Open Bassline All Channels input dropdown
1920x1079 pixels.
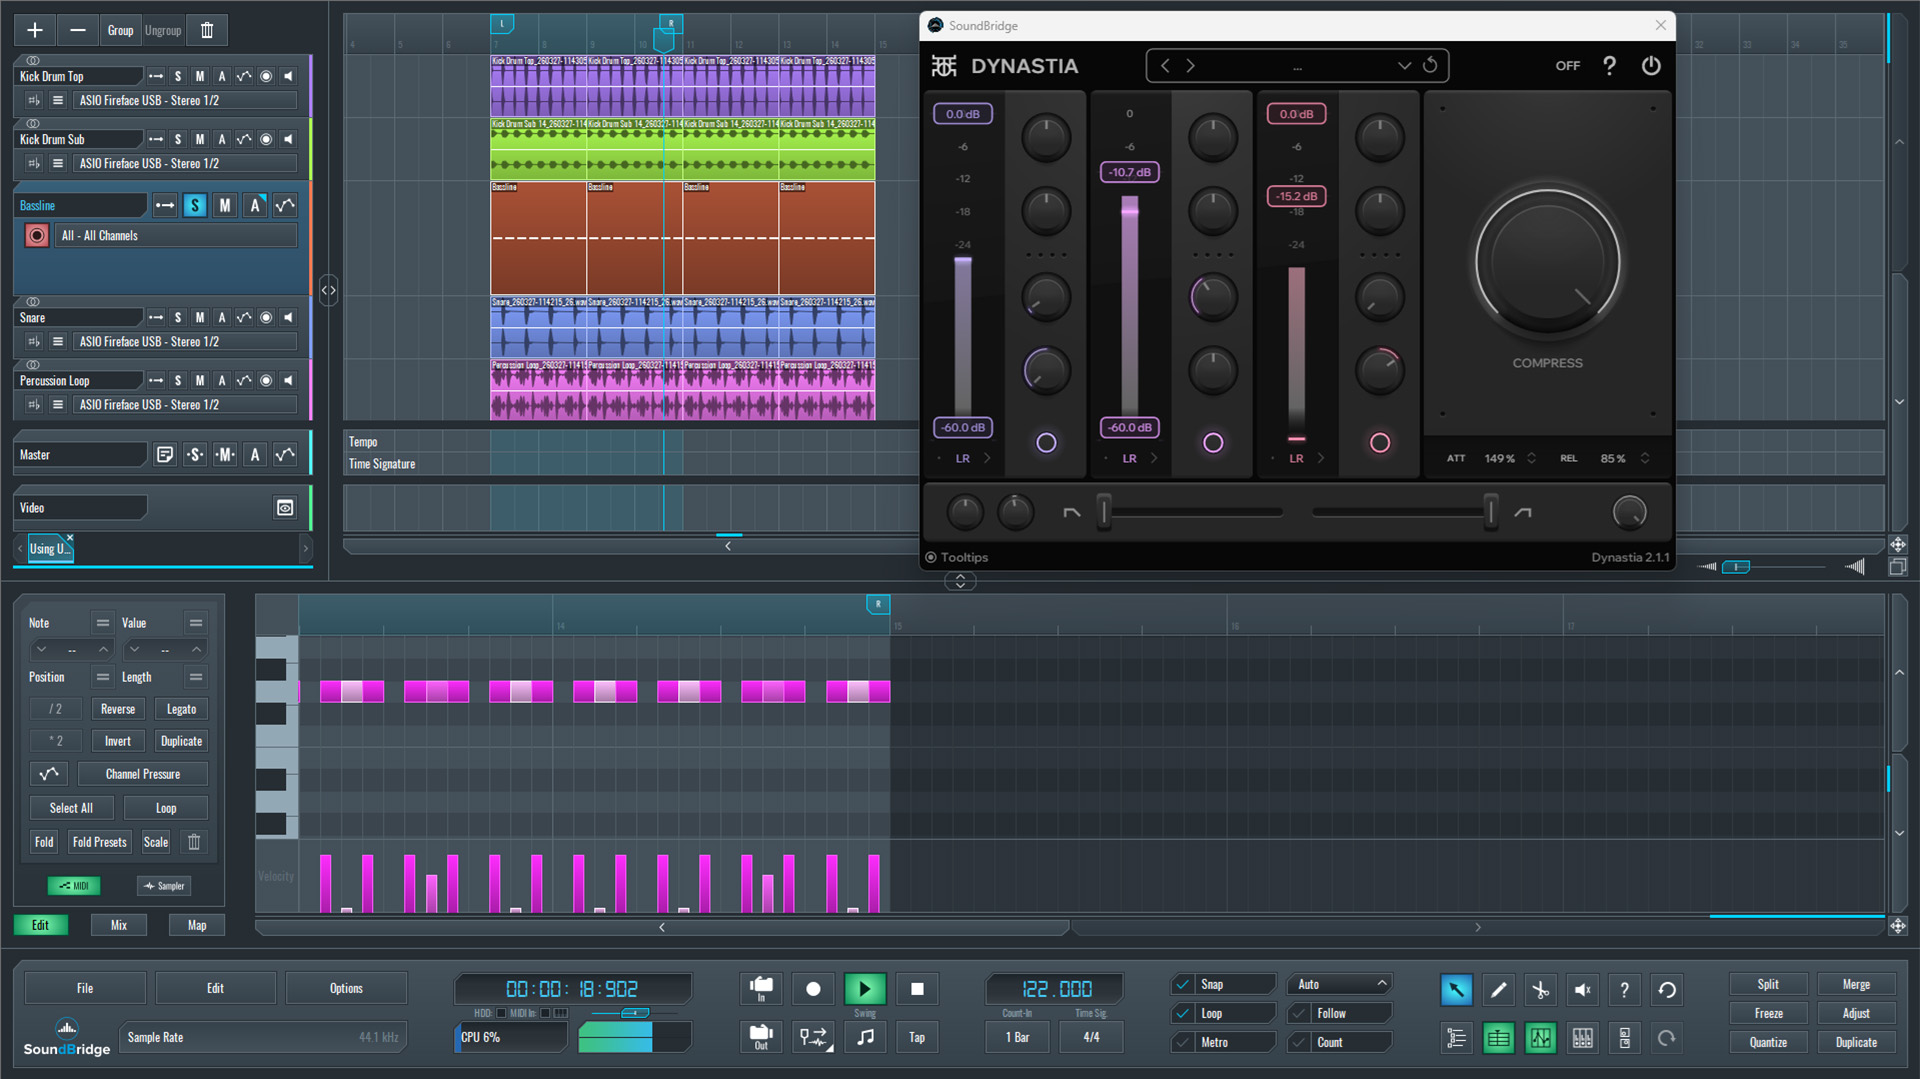[177, 236]
